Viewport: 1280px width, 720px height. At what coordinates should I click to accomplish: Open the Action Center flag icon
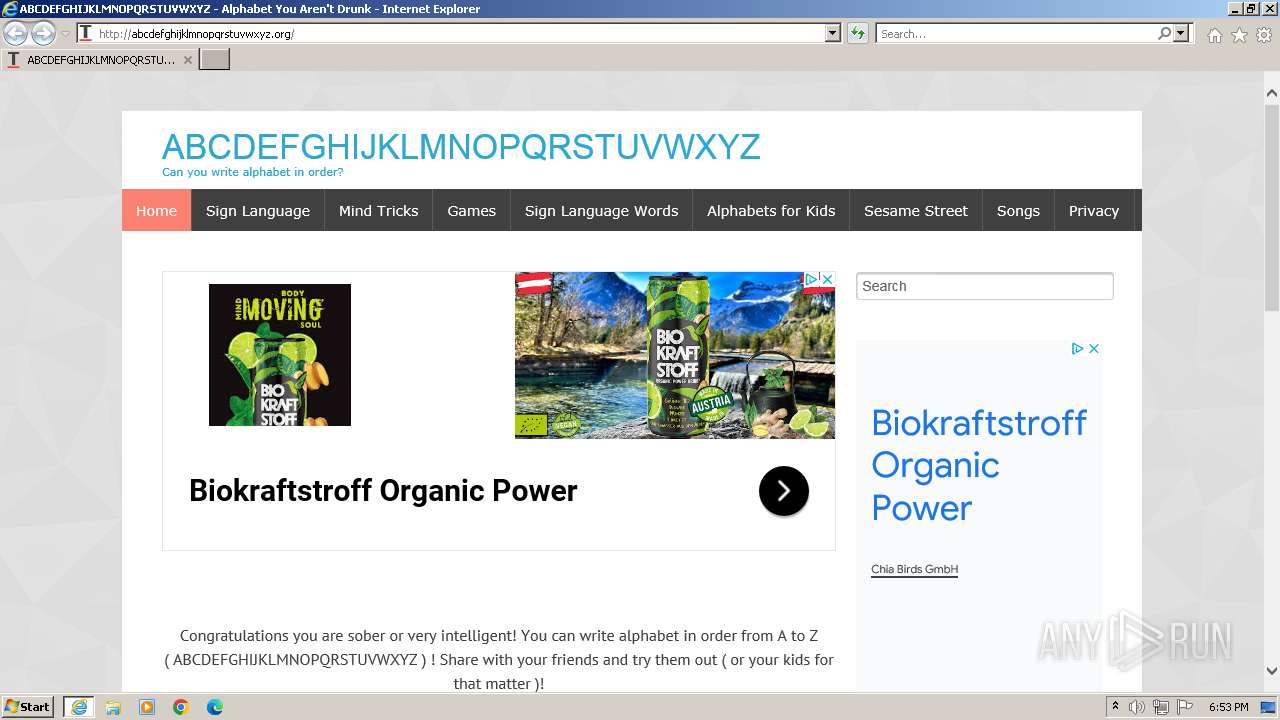click(x=1185, y=707)
